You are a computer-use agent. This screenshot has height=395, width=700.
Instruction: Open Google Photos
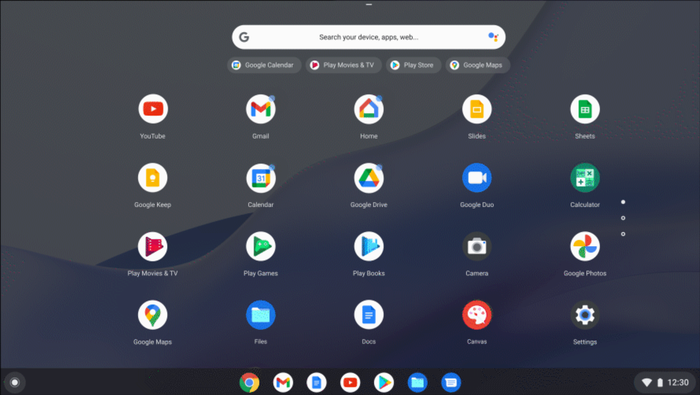click(x=585, y=246)
